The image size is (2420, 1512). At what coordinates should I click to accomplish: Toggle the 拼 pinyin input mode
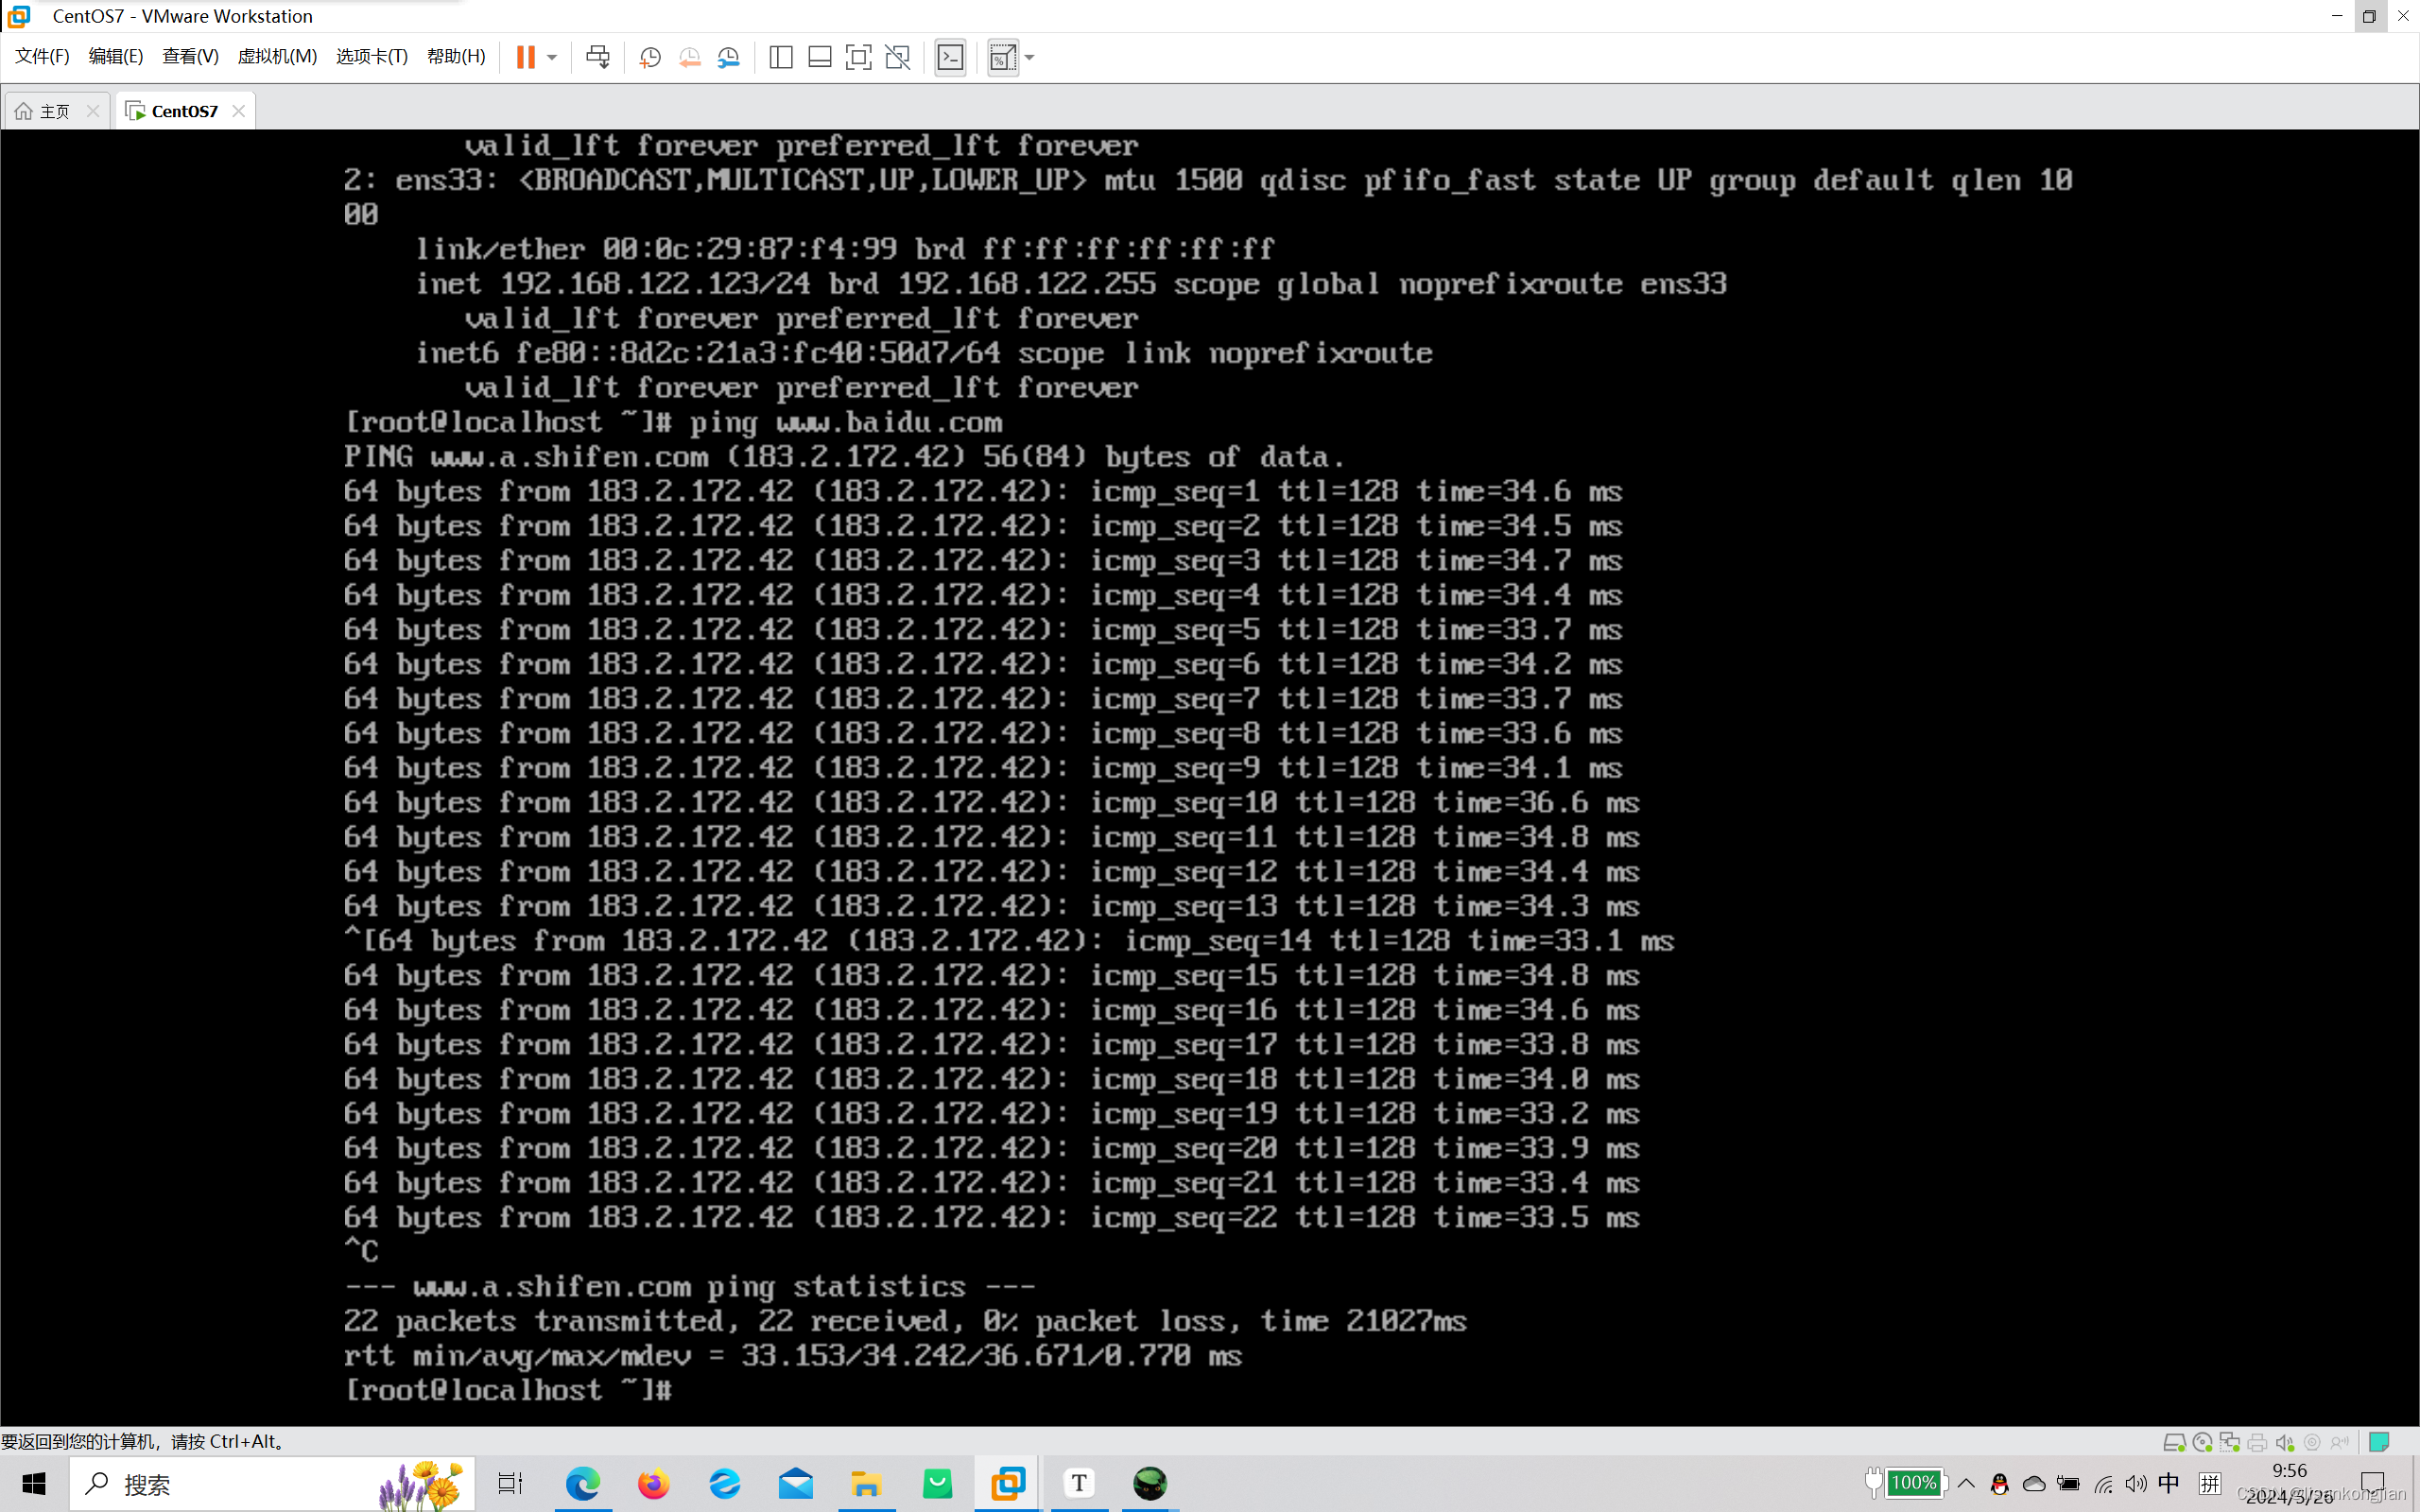[2211, 1484]
